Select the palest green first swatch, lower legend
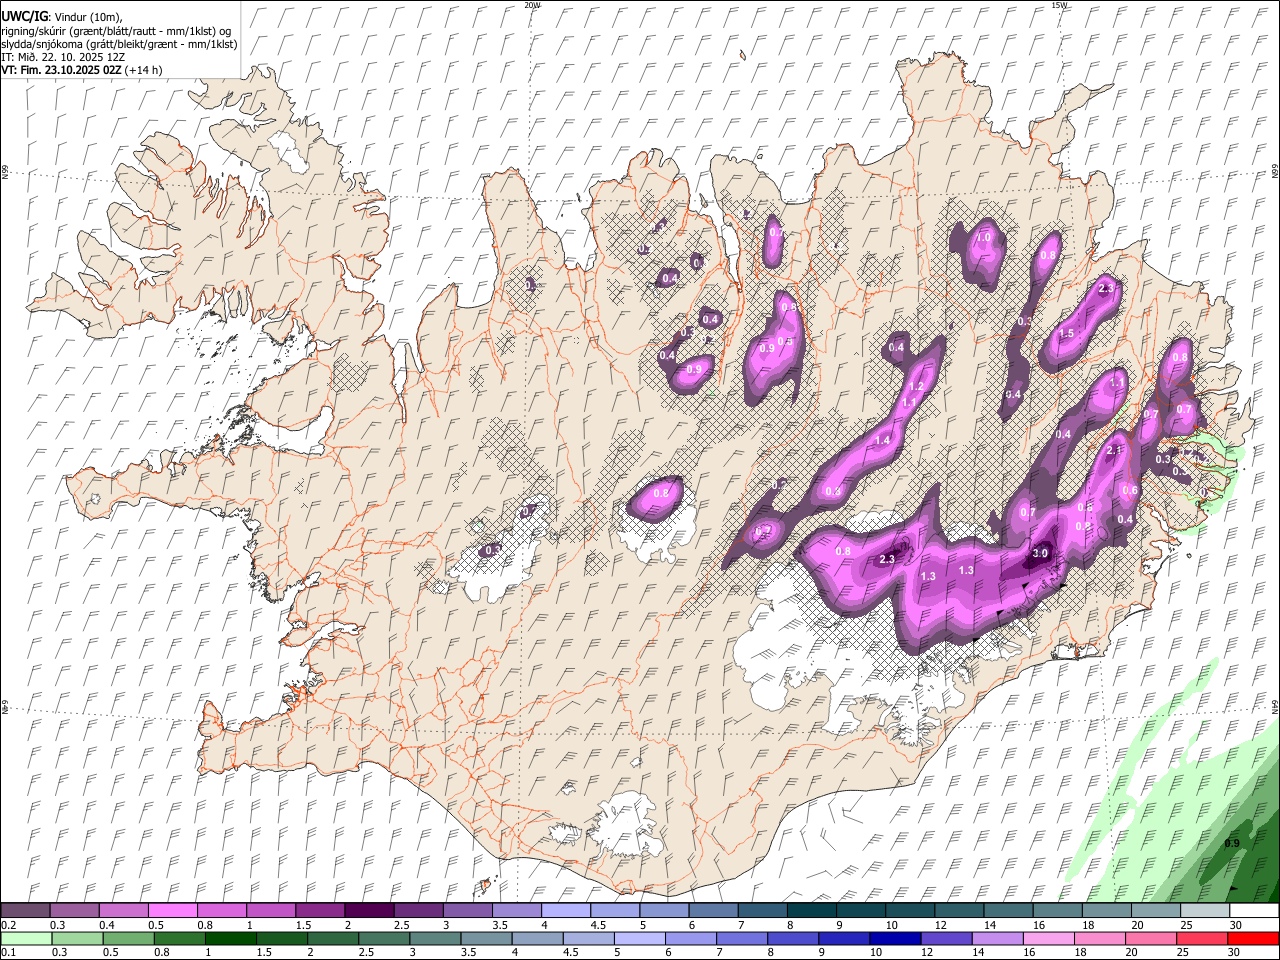The width and height of the screenshot is (1280, 960). pyautogui.click(x=25, y=938)
